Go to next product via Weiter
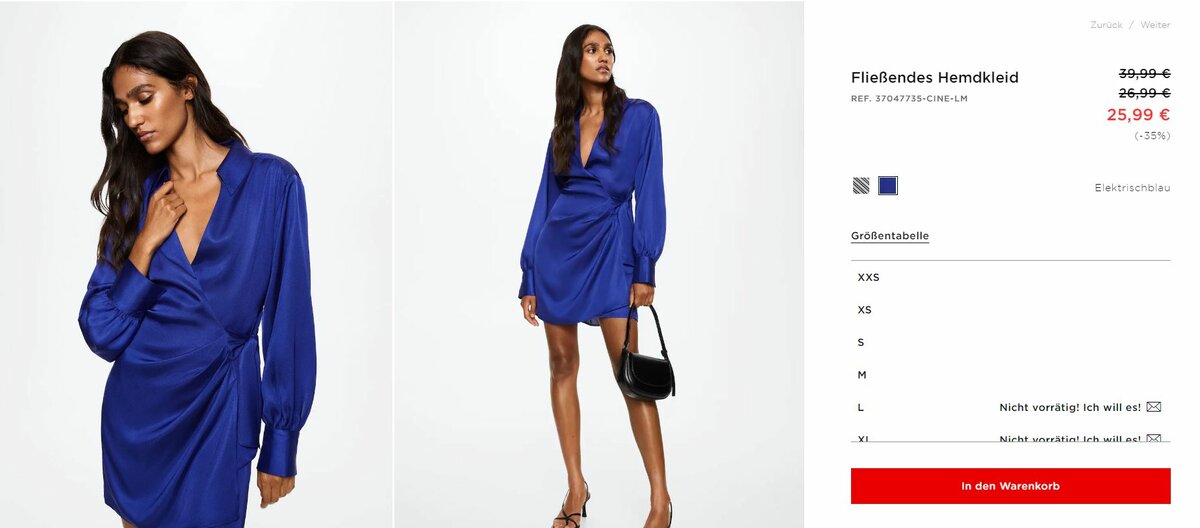This screenshot has width=1200, height=528. coord(1155,25)
